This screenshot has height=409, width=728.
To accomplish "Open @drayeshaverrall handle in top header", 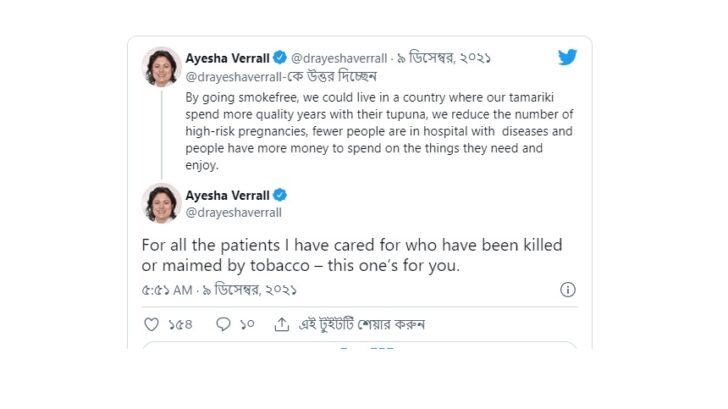I will coord(339,58).
